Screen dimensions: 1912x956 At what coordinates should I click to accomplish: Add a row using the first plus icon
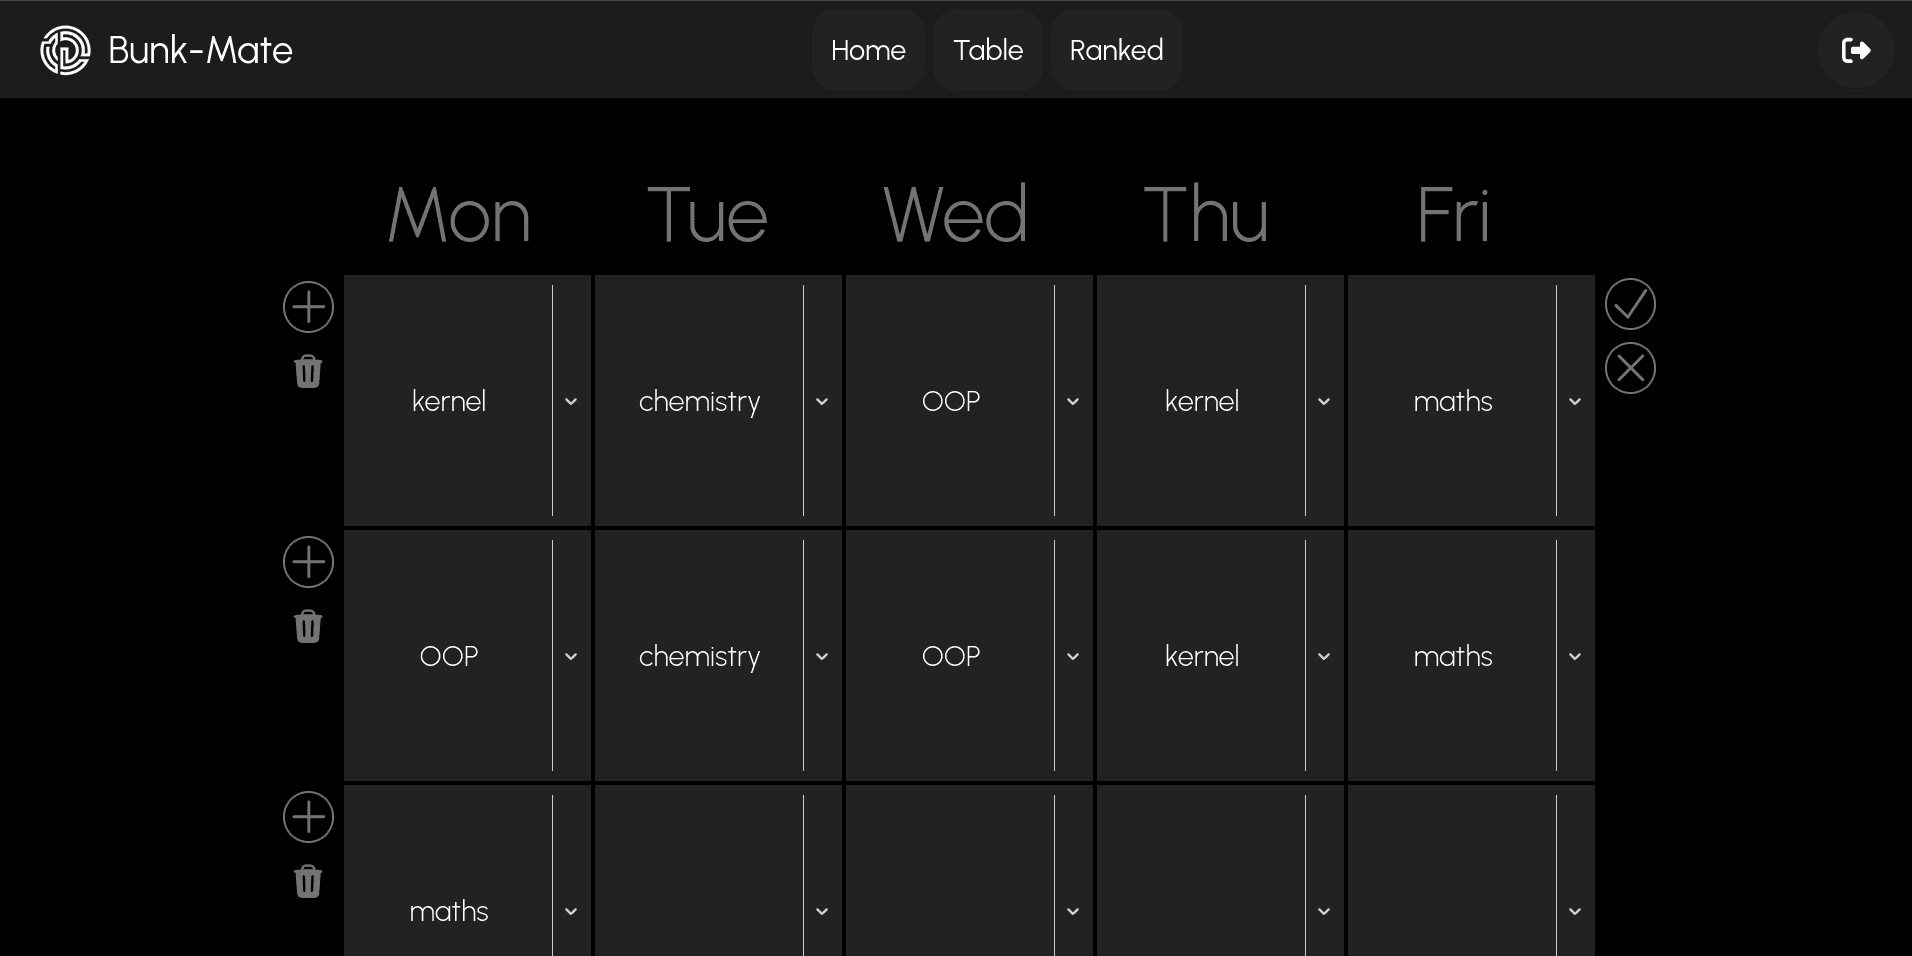tap(308, 307)
